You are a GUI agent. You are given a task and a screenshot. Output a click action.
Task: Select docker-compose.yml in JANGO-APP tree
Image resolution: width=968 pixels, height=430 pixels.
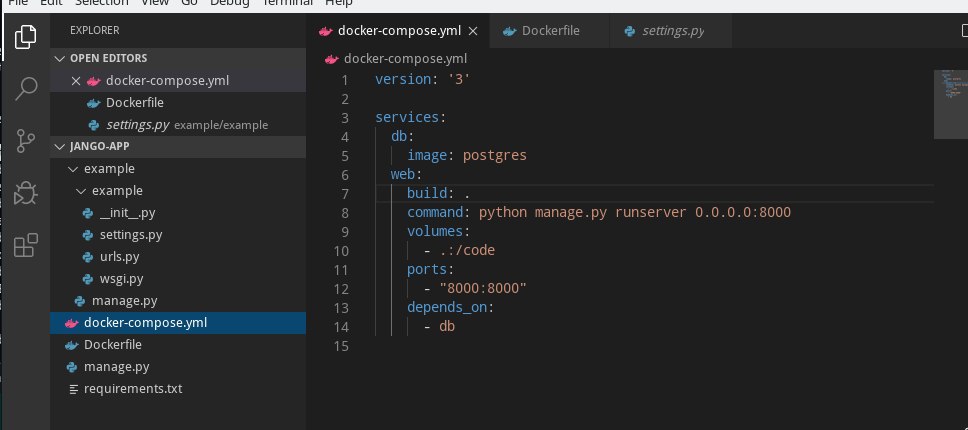click(x=178, y=323)
